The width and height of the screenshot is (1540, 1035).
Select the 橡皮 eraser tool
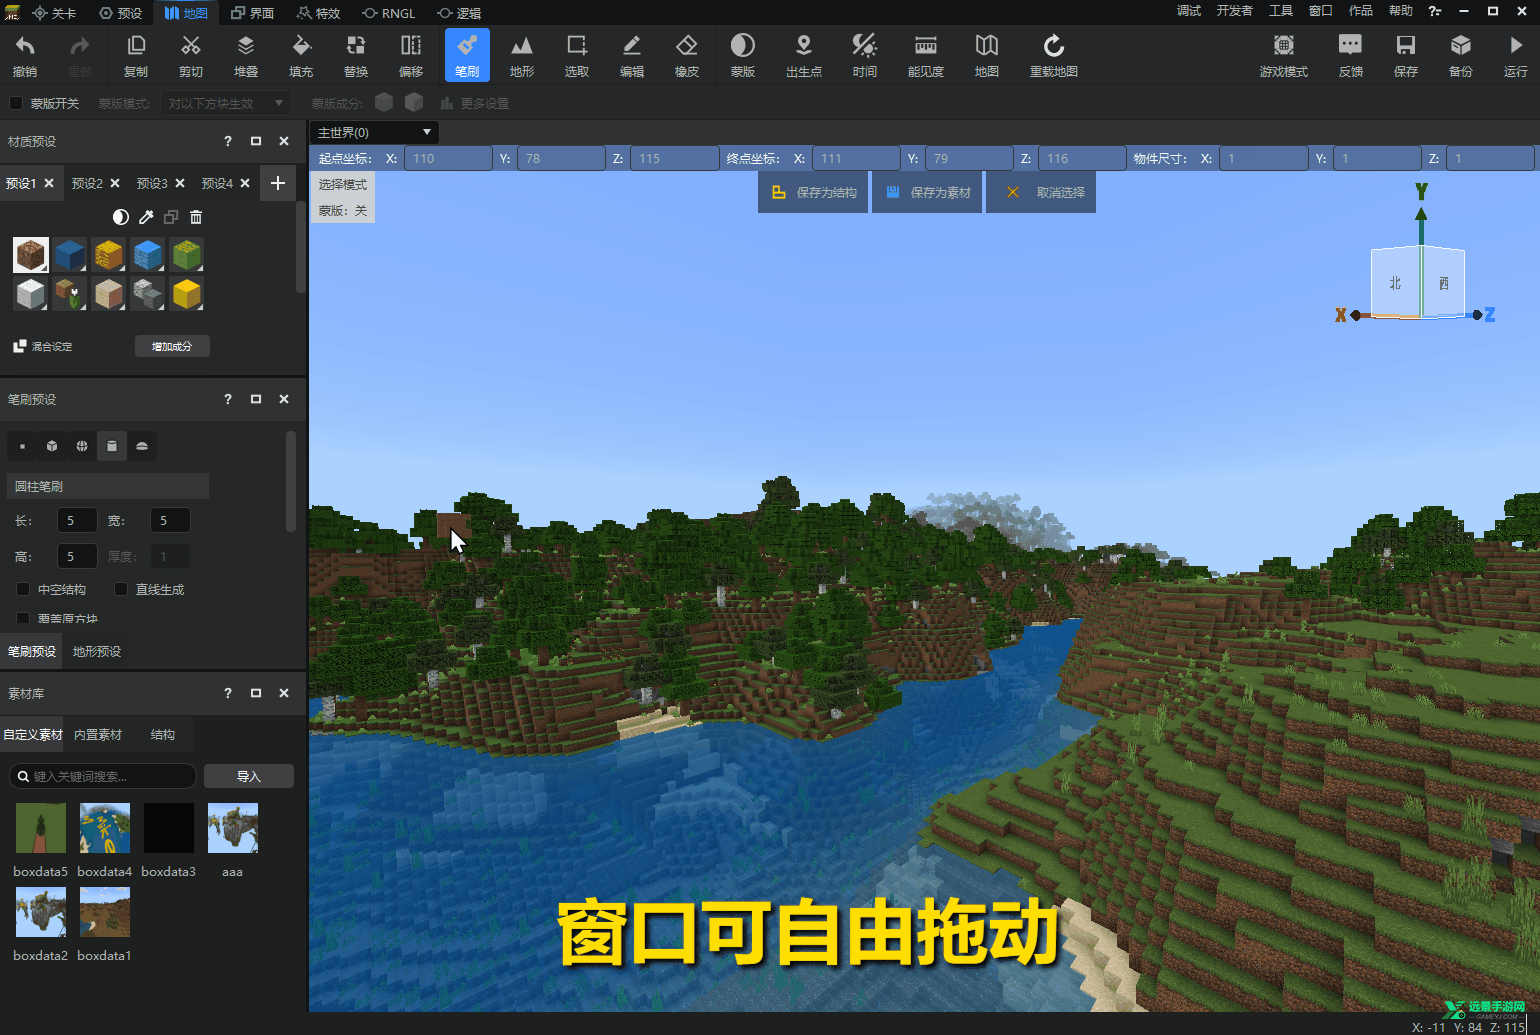coord(686,55)
